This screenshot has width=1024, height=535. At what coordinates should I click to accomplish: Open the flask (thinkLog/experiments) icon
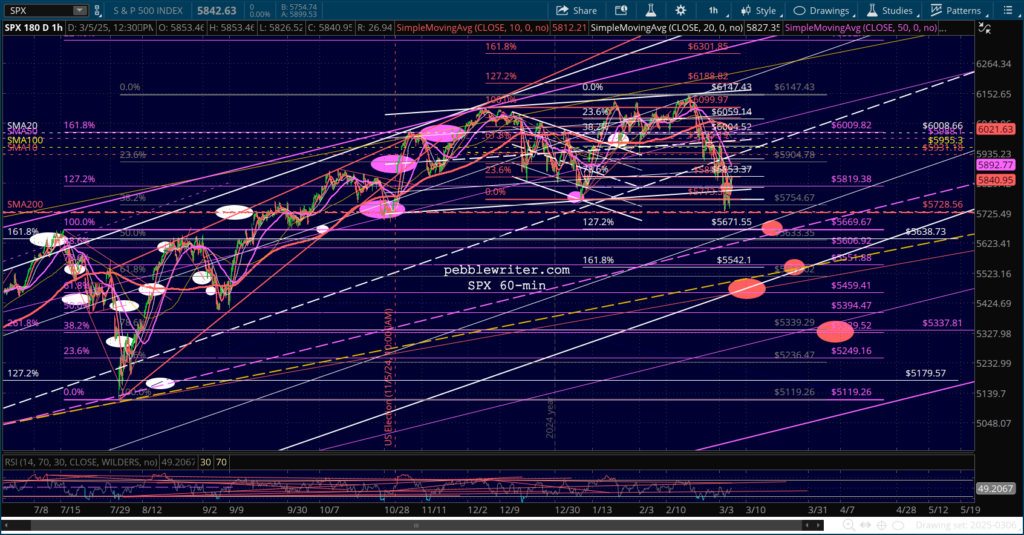[650, 10]
